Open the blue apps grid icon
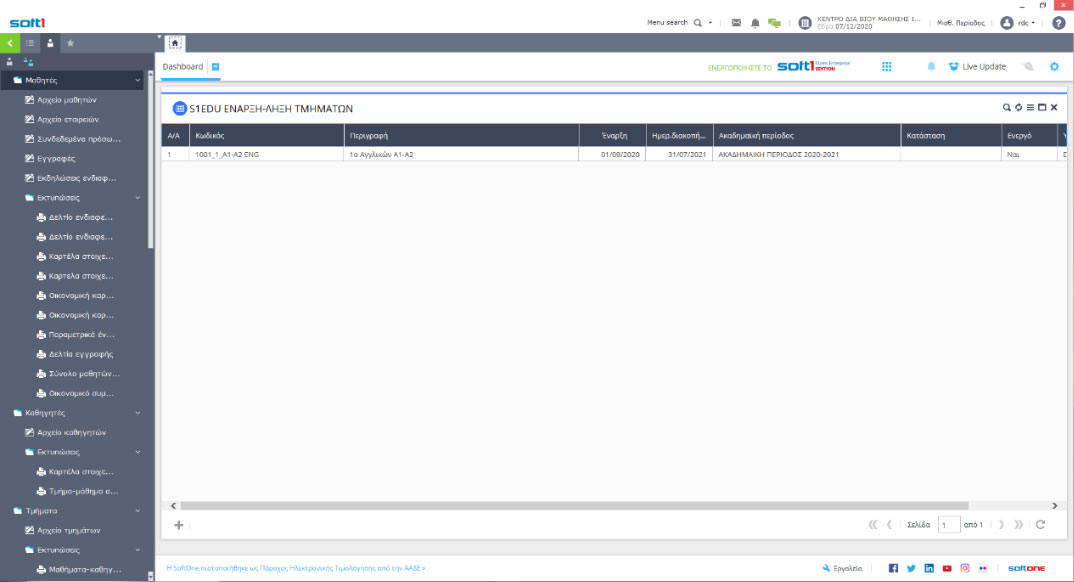Image resolution: width=1074 pixels, height=582 pixels. point(886,66)
